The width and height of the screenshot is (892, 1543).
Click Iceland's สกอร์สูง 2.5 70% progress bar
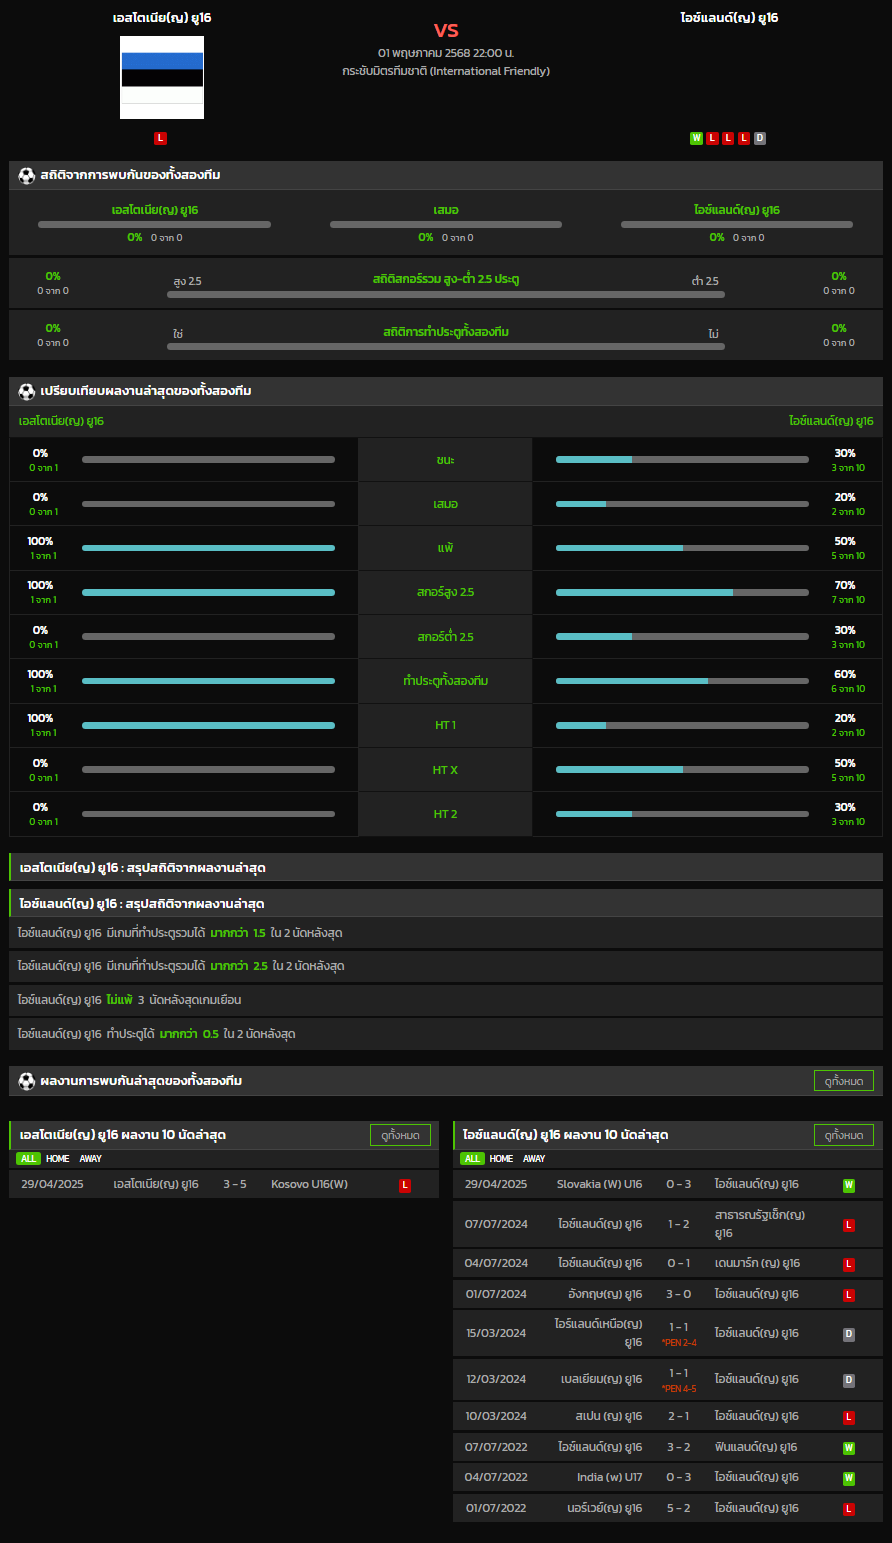[682, 592]
